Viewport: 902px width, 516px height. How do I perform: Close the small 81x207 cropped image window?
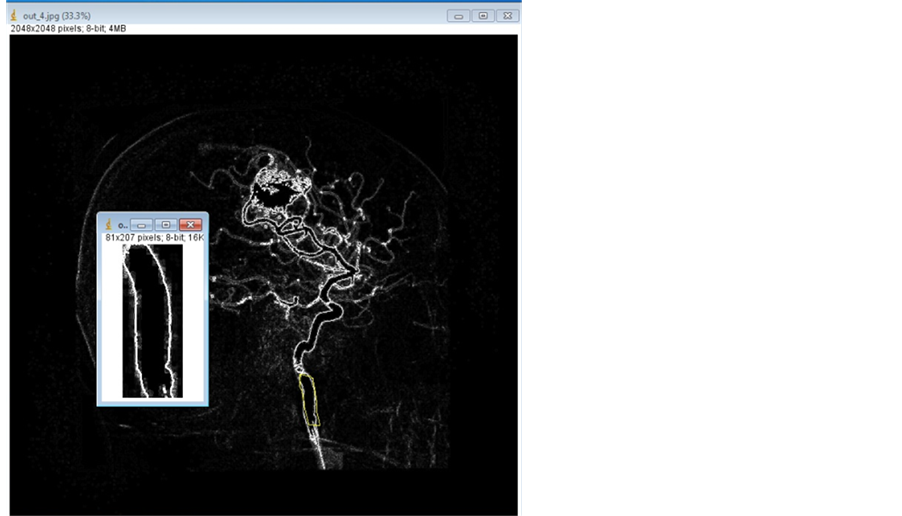(x=190, y=225)
